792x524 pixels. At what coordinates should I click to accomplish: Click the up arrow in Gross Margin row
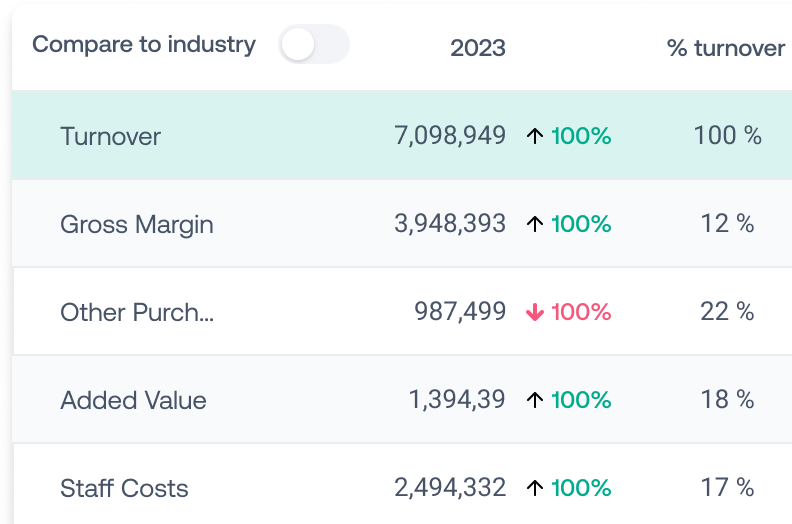click(535, 224)
